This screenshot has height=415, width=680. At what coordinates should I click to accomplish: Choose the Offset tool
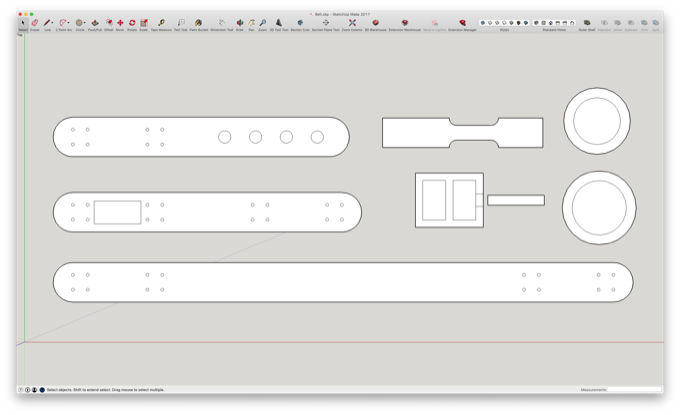109,25
